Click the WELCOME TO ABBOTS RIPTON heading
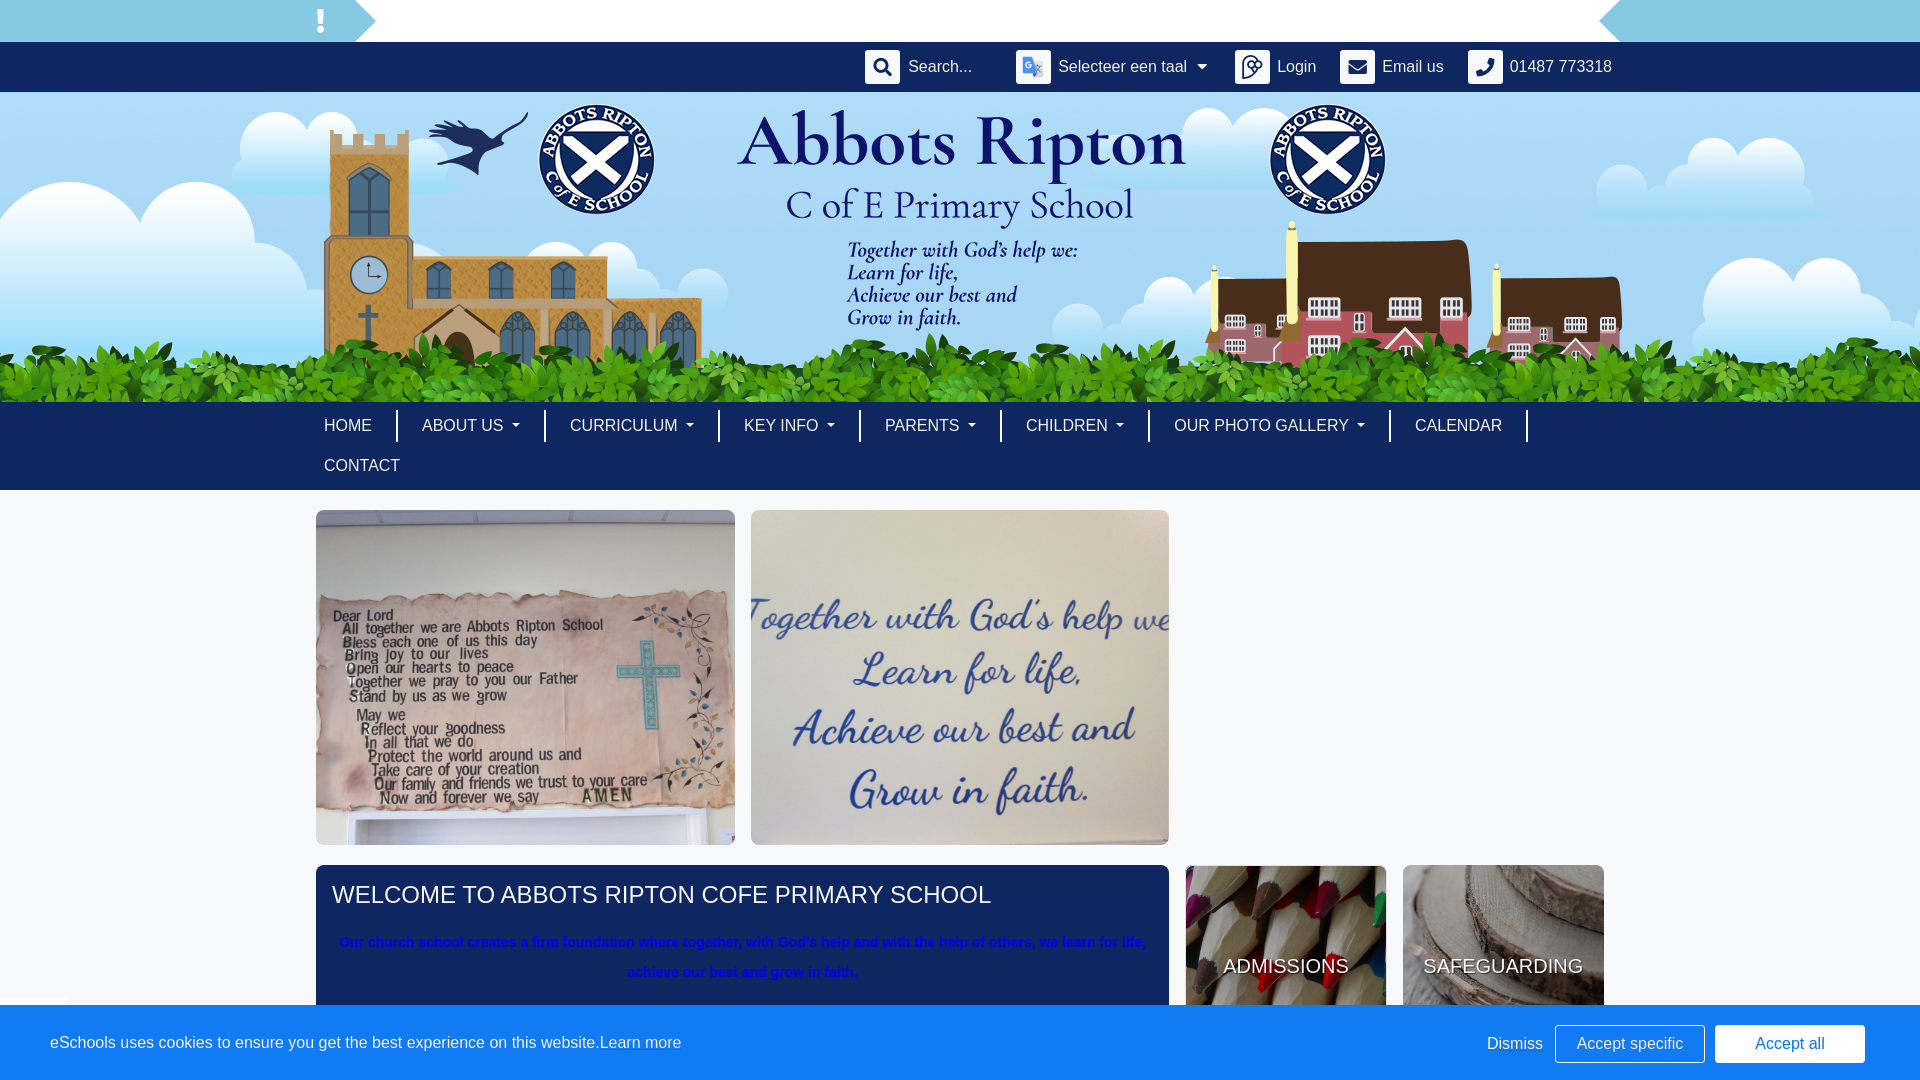This screenshot has width=1920, height=1080. (x=661, y=895)
